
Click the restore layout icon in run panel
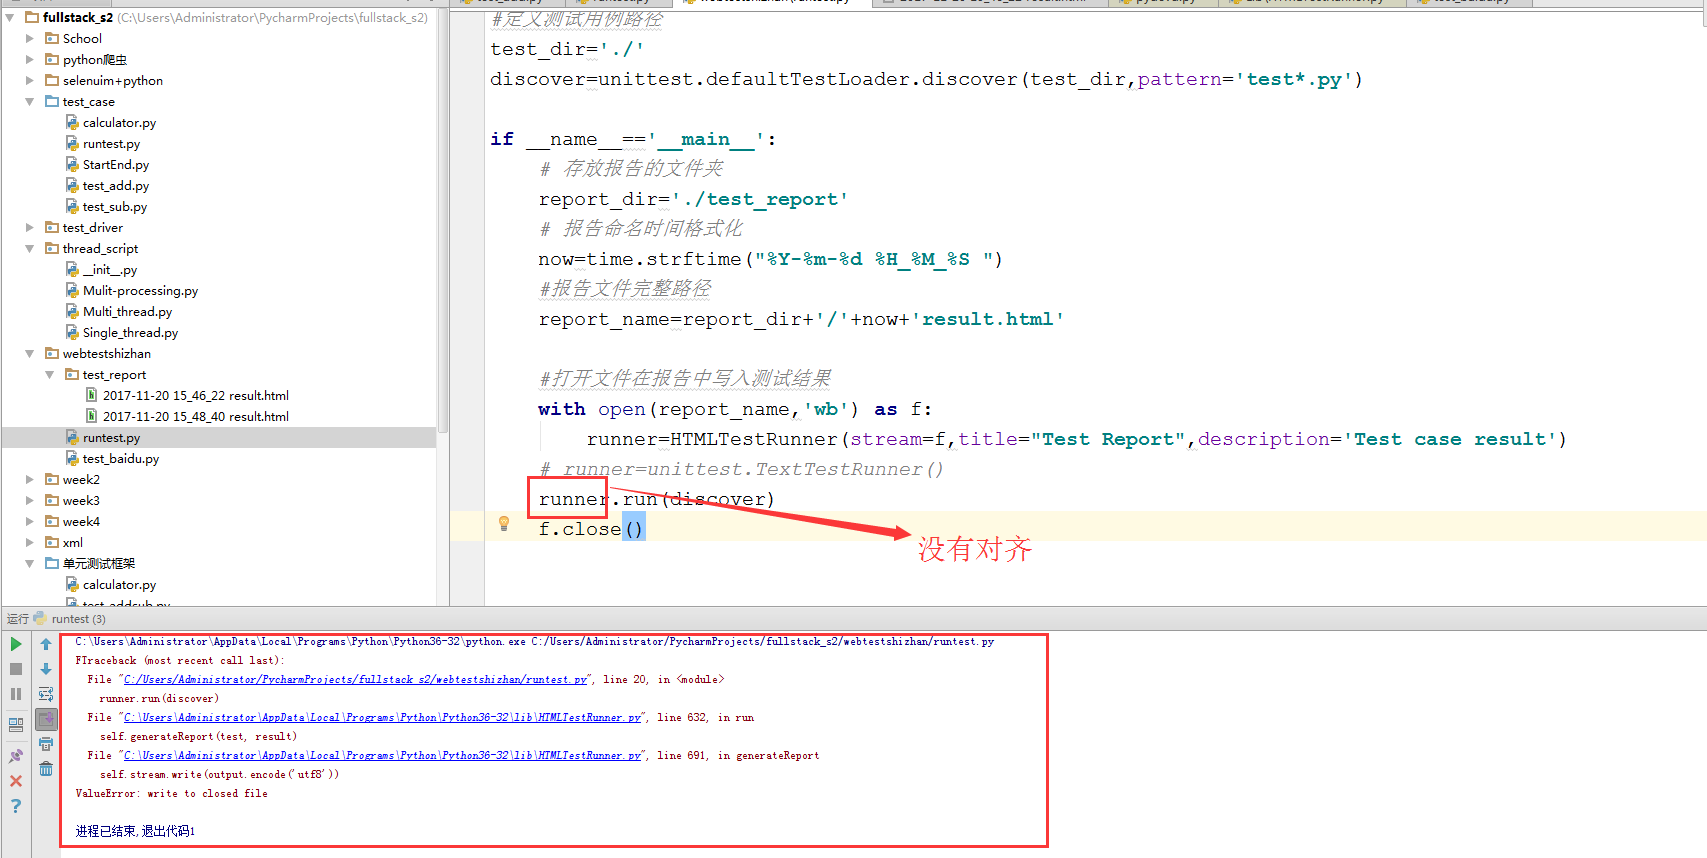16,725
